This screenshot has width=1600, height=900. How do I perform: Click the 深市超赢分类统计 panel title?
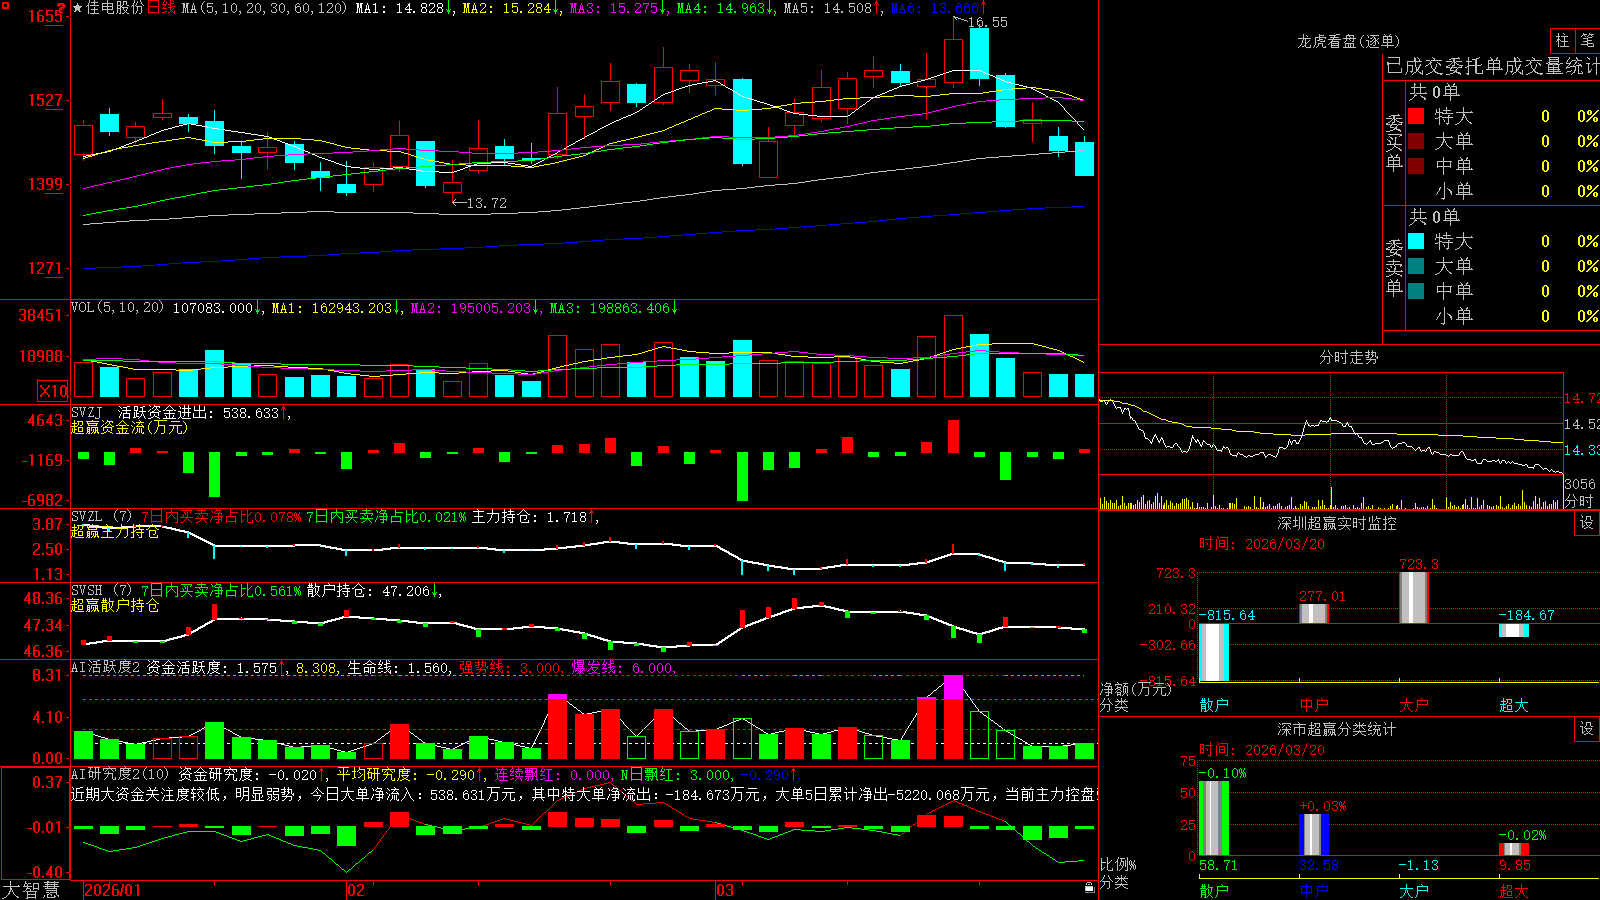1337,729
